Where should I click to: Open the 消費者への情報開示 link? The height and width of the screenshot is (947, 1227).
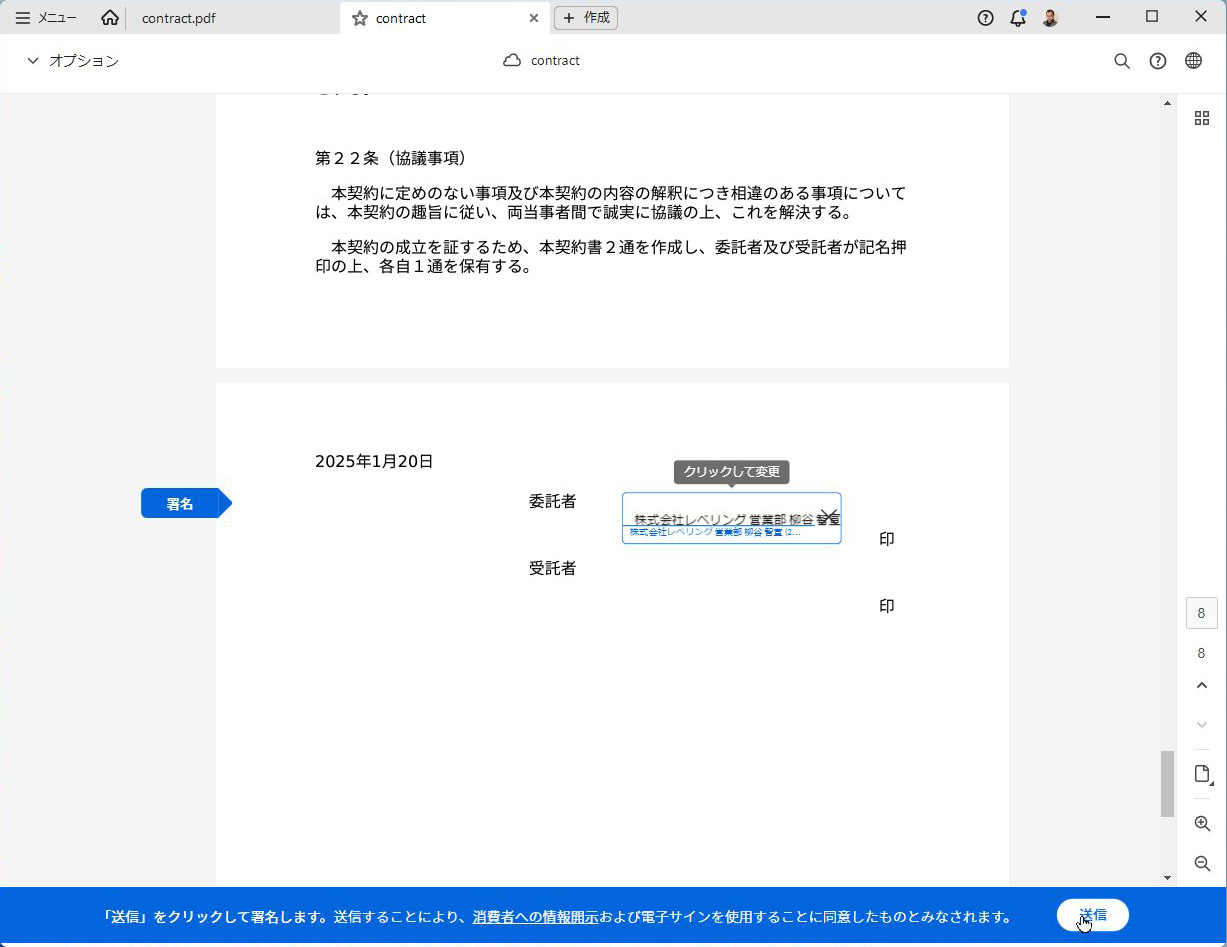pos(535,916)
